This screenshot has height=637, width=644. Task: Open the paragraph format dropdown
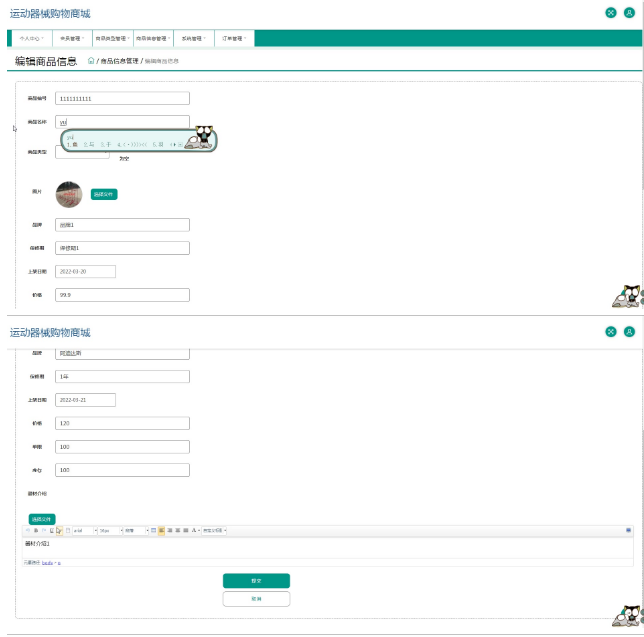point(136,531)
